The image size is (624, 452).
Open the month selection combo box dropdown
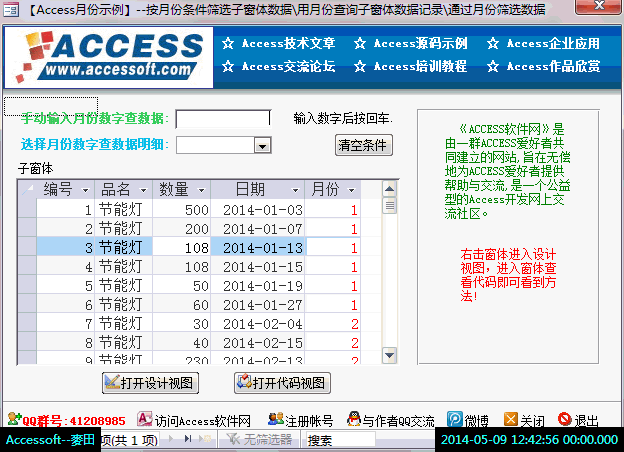pyautogui.click(x=262, y=146)
